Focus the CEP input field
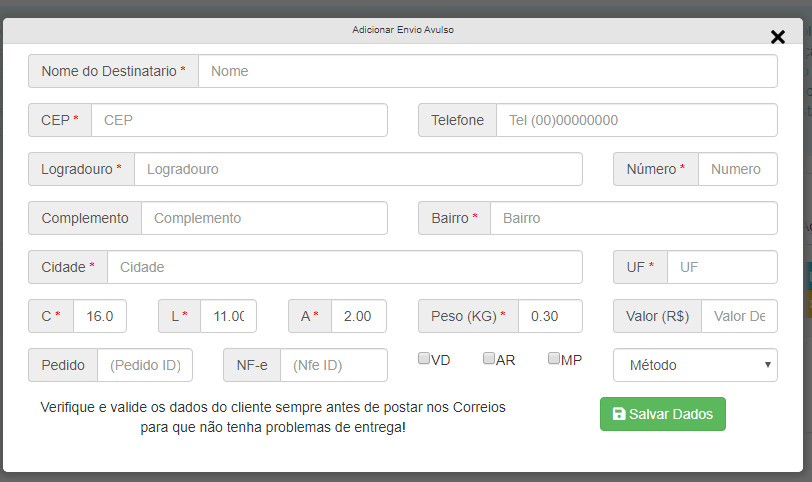Viewport: 812px width, 482px height. pyautogui.click(x=239, y=120)
